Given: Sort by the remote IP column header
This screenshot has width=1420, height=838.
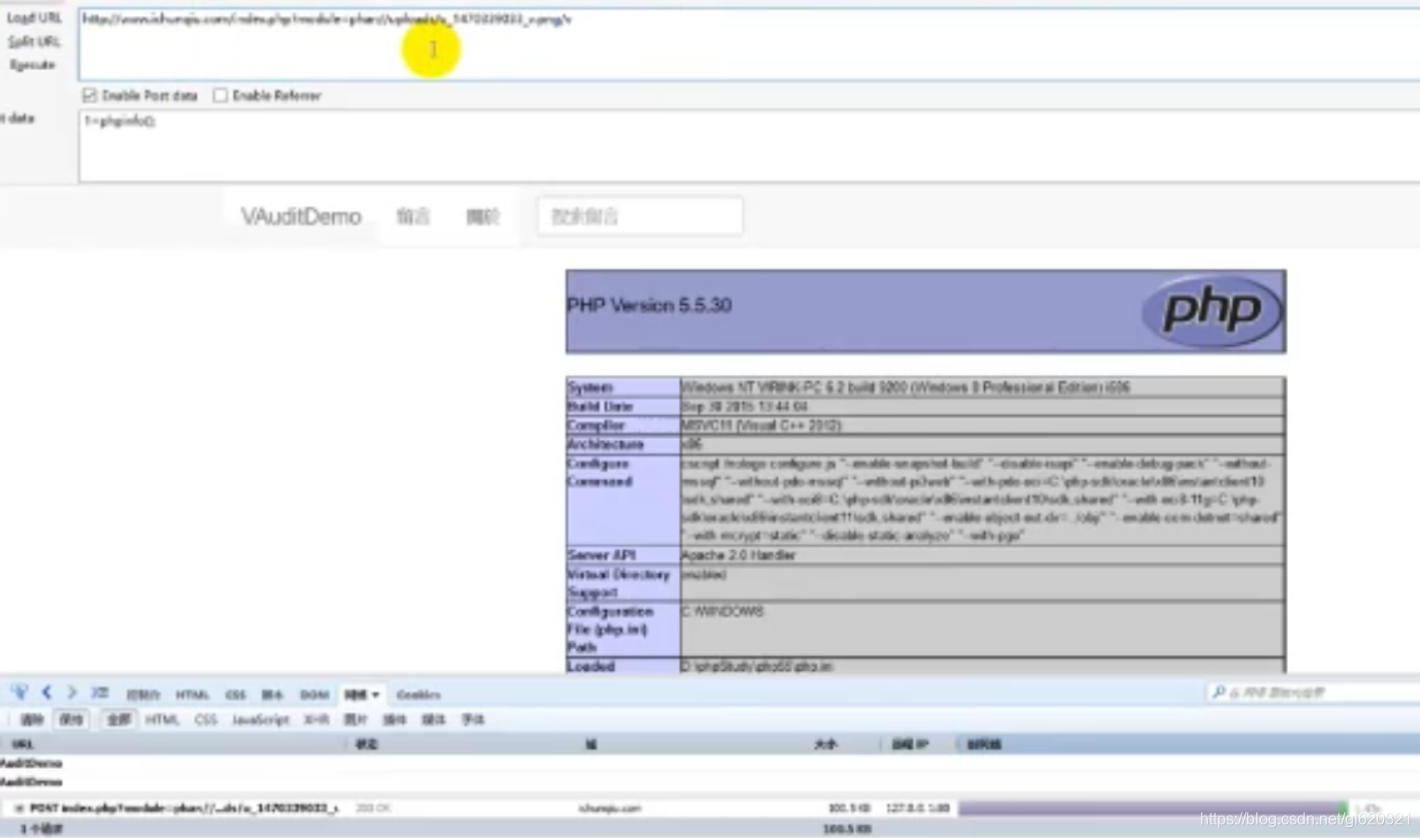Looking at the screenshot, I should pos(918,745).
